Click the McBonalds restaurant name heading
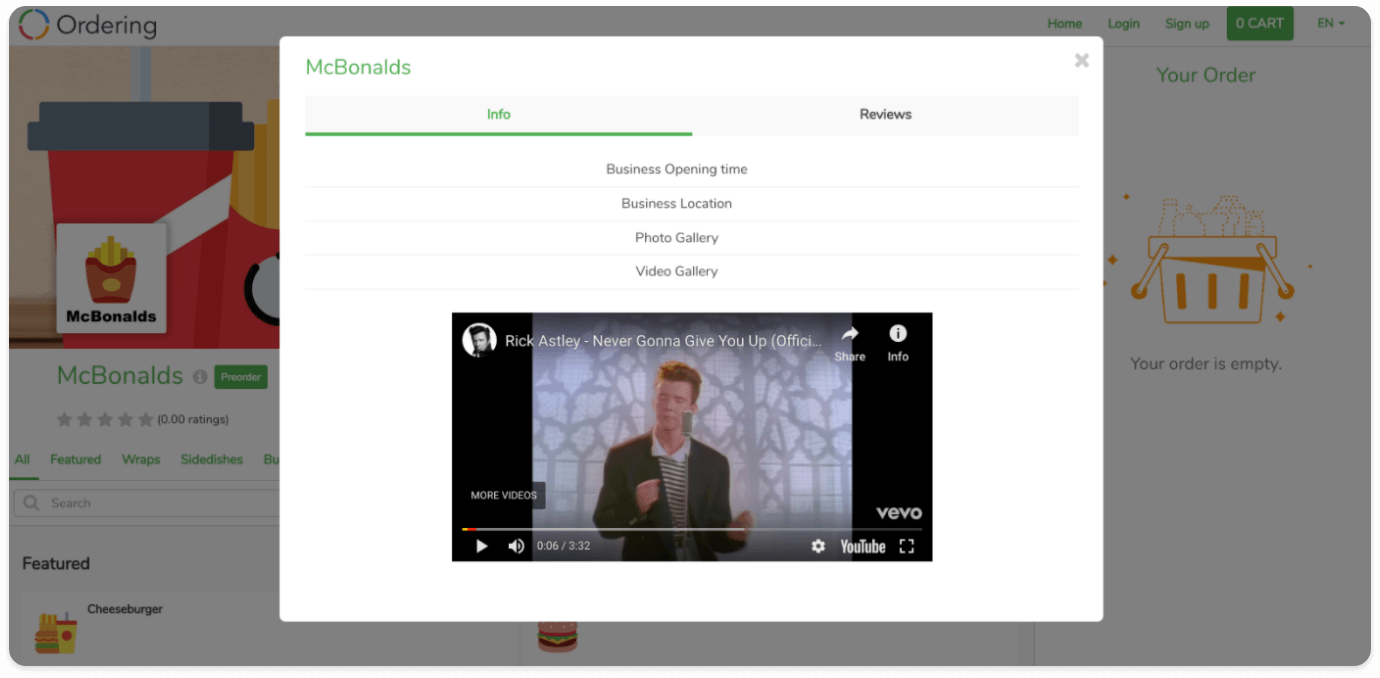 pos(120,376)
